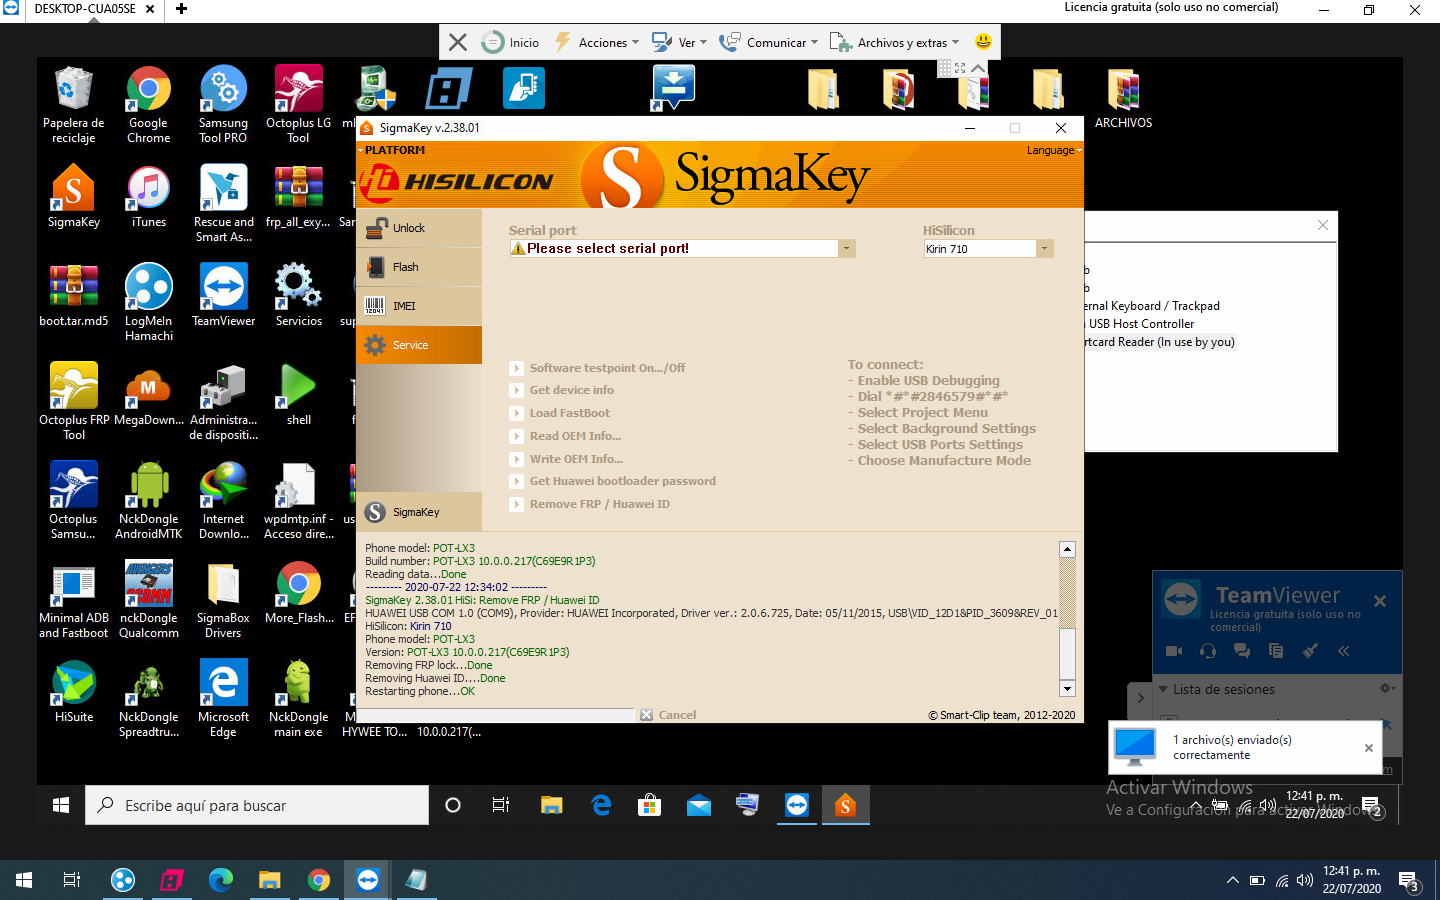Click Inicio in TeamViewer toolbar
Image resolution: width=1440 pixels, height=900 pixels.
pyautogui.click(x=511, y=42)
